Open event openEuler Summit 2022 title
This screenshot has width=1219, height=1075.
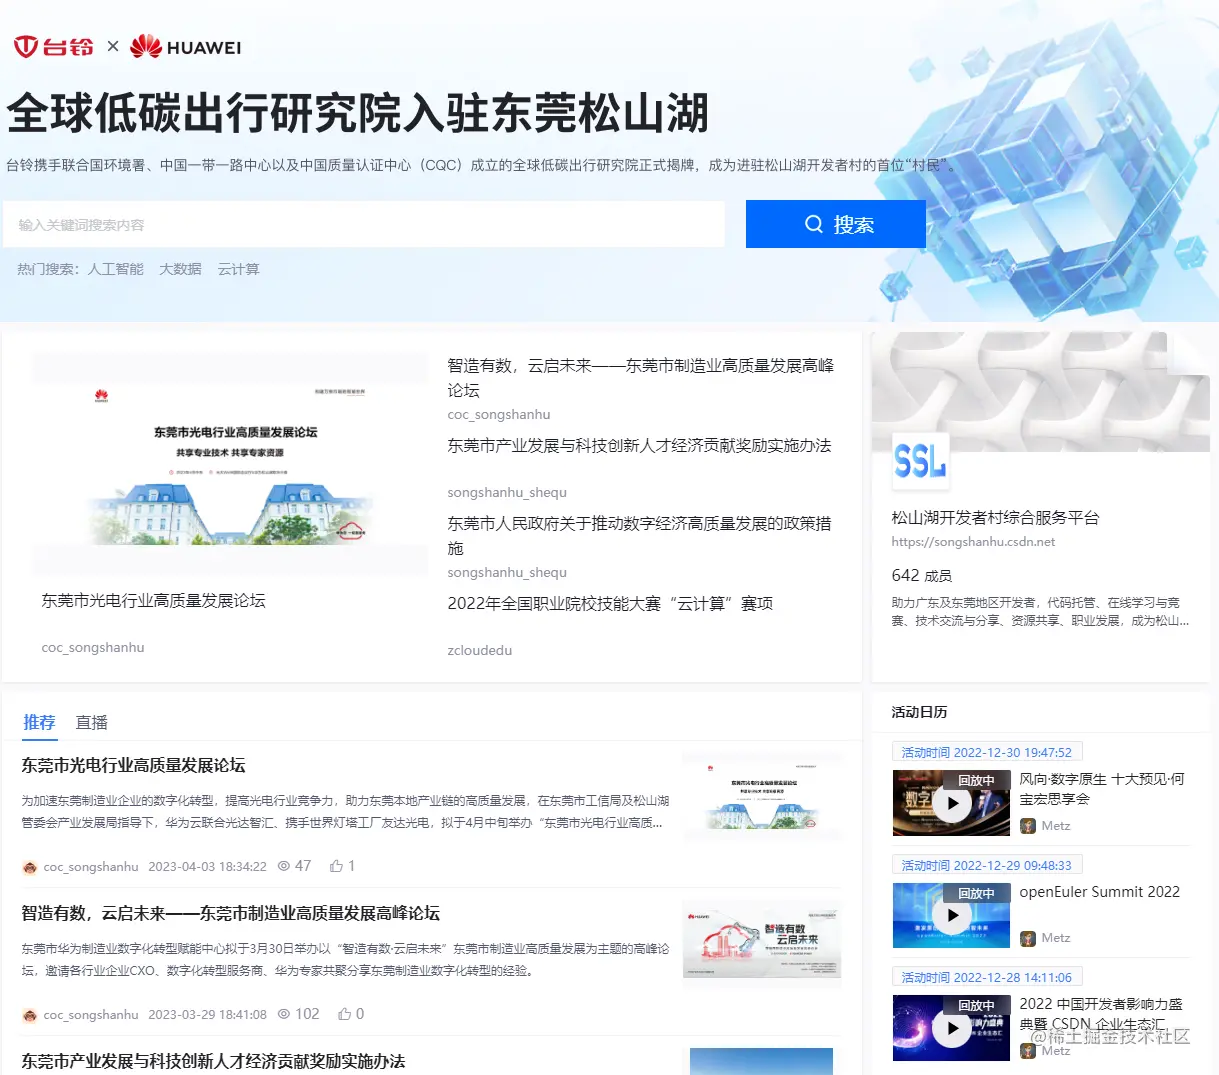1099,892
